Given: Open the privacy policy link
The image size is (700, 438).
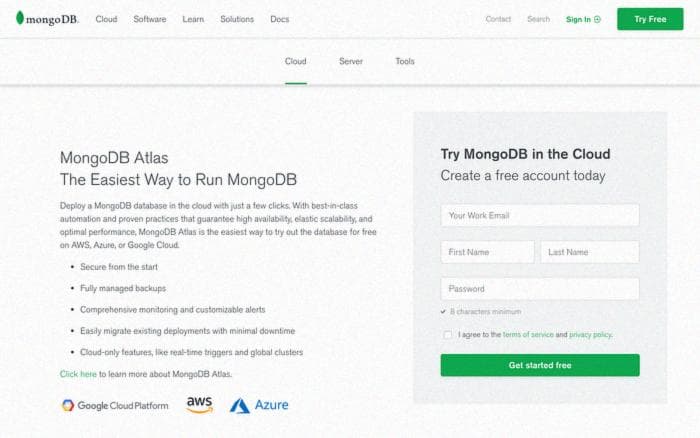Looking at the screenshot, I should click(x=590, y=335).
